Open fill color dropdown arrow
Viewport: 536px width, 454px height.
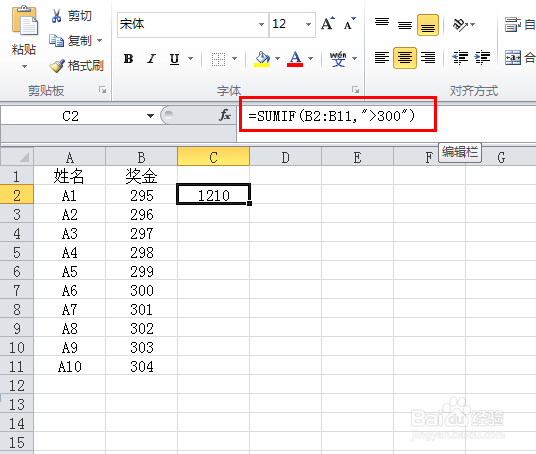(x=278, y=59)
